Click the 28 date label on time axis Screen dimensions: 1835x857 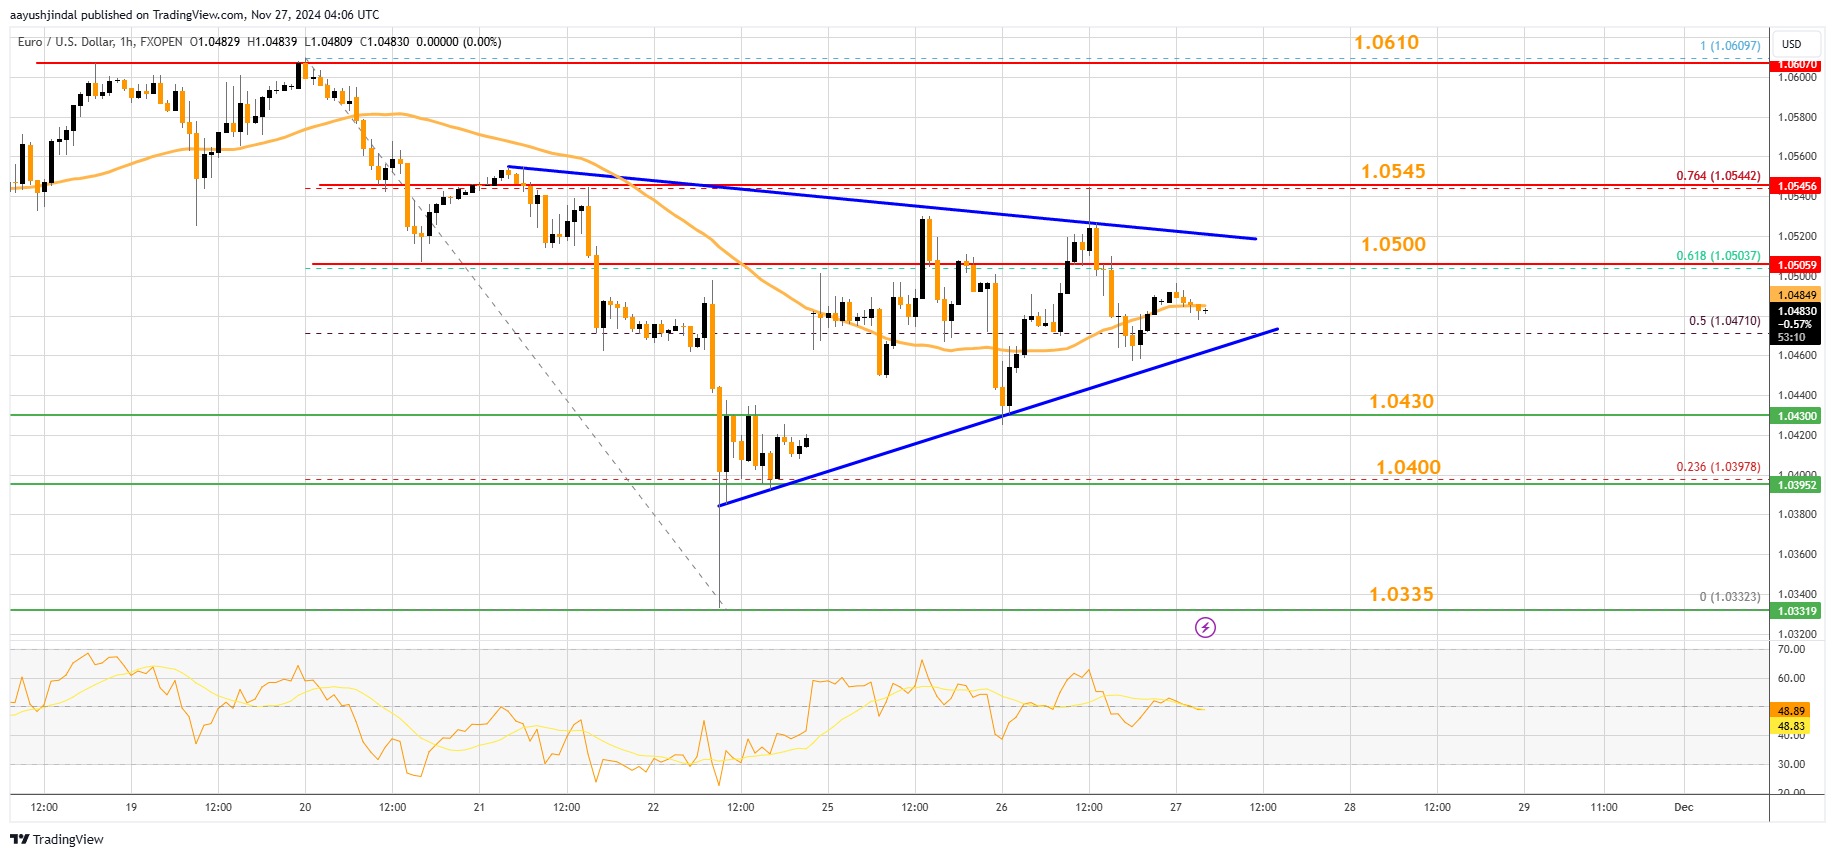[x=1350, y=807]
